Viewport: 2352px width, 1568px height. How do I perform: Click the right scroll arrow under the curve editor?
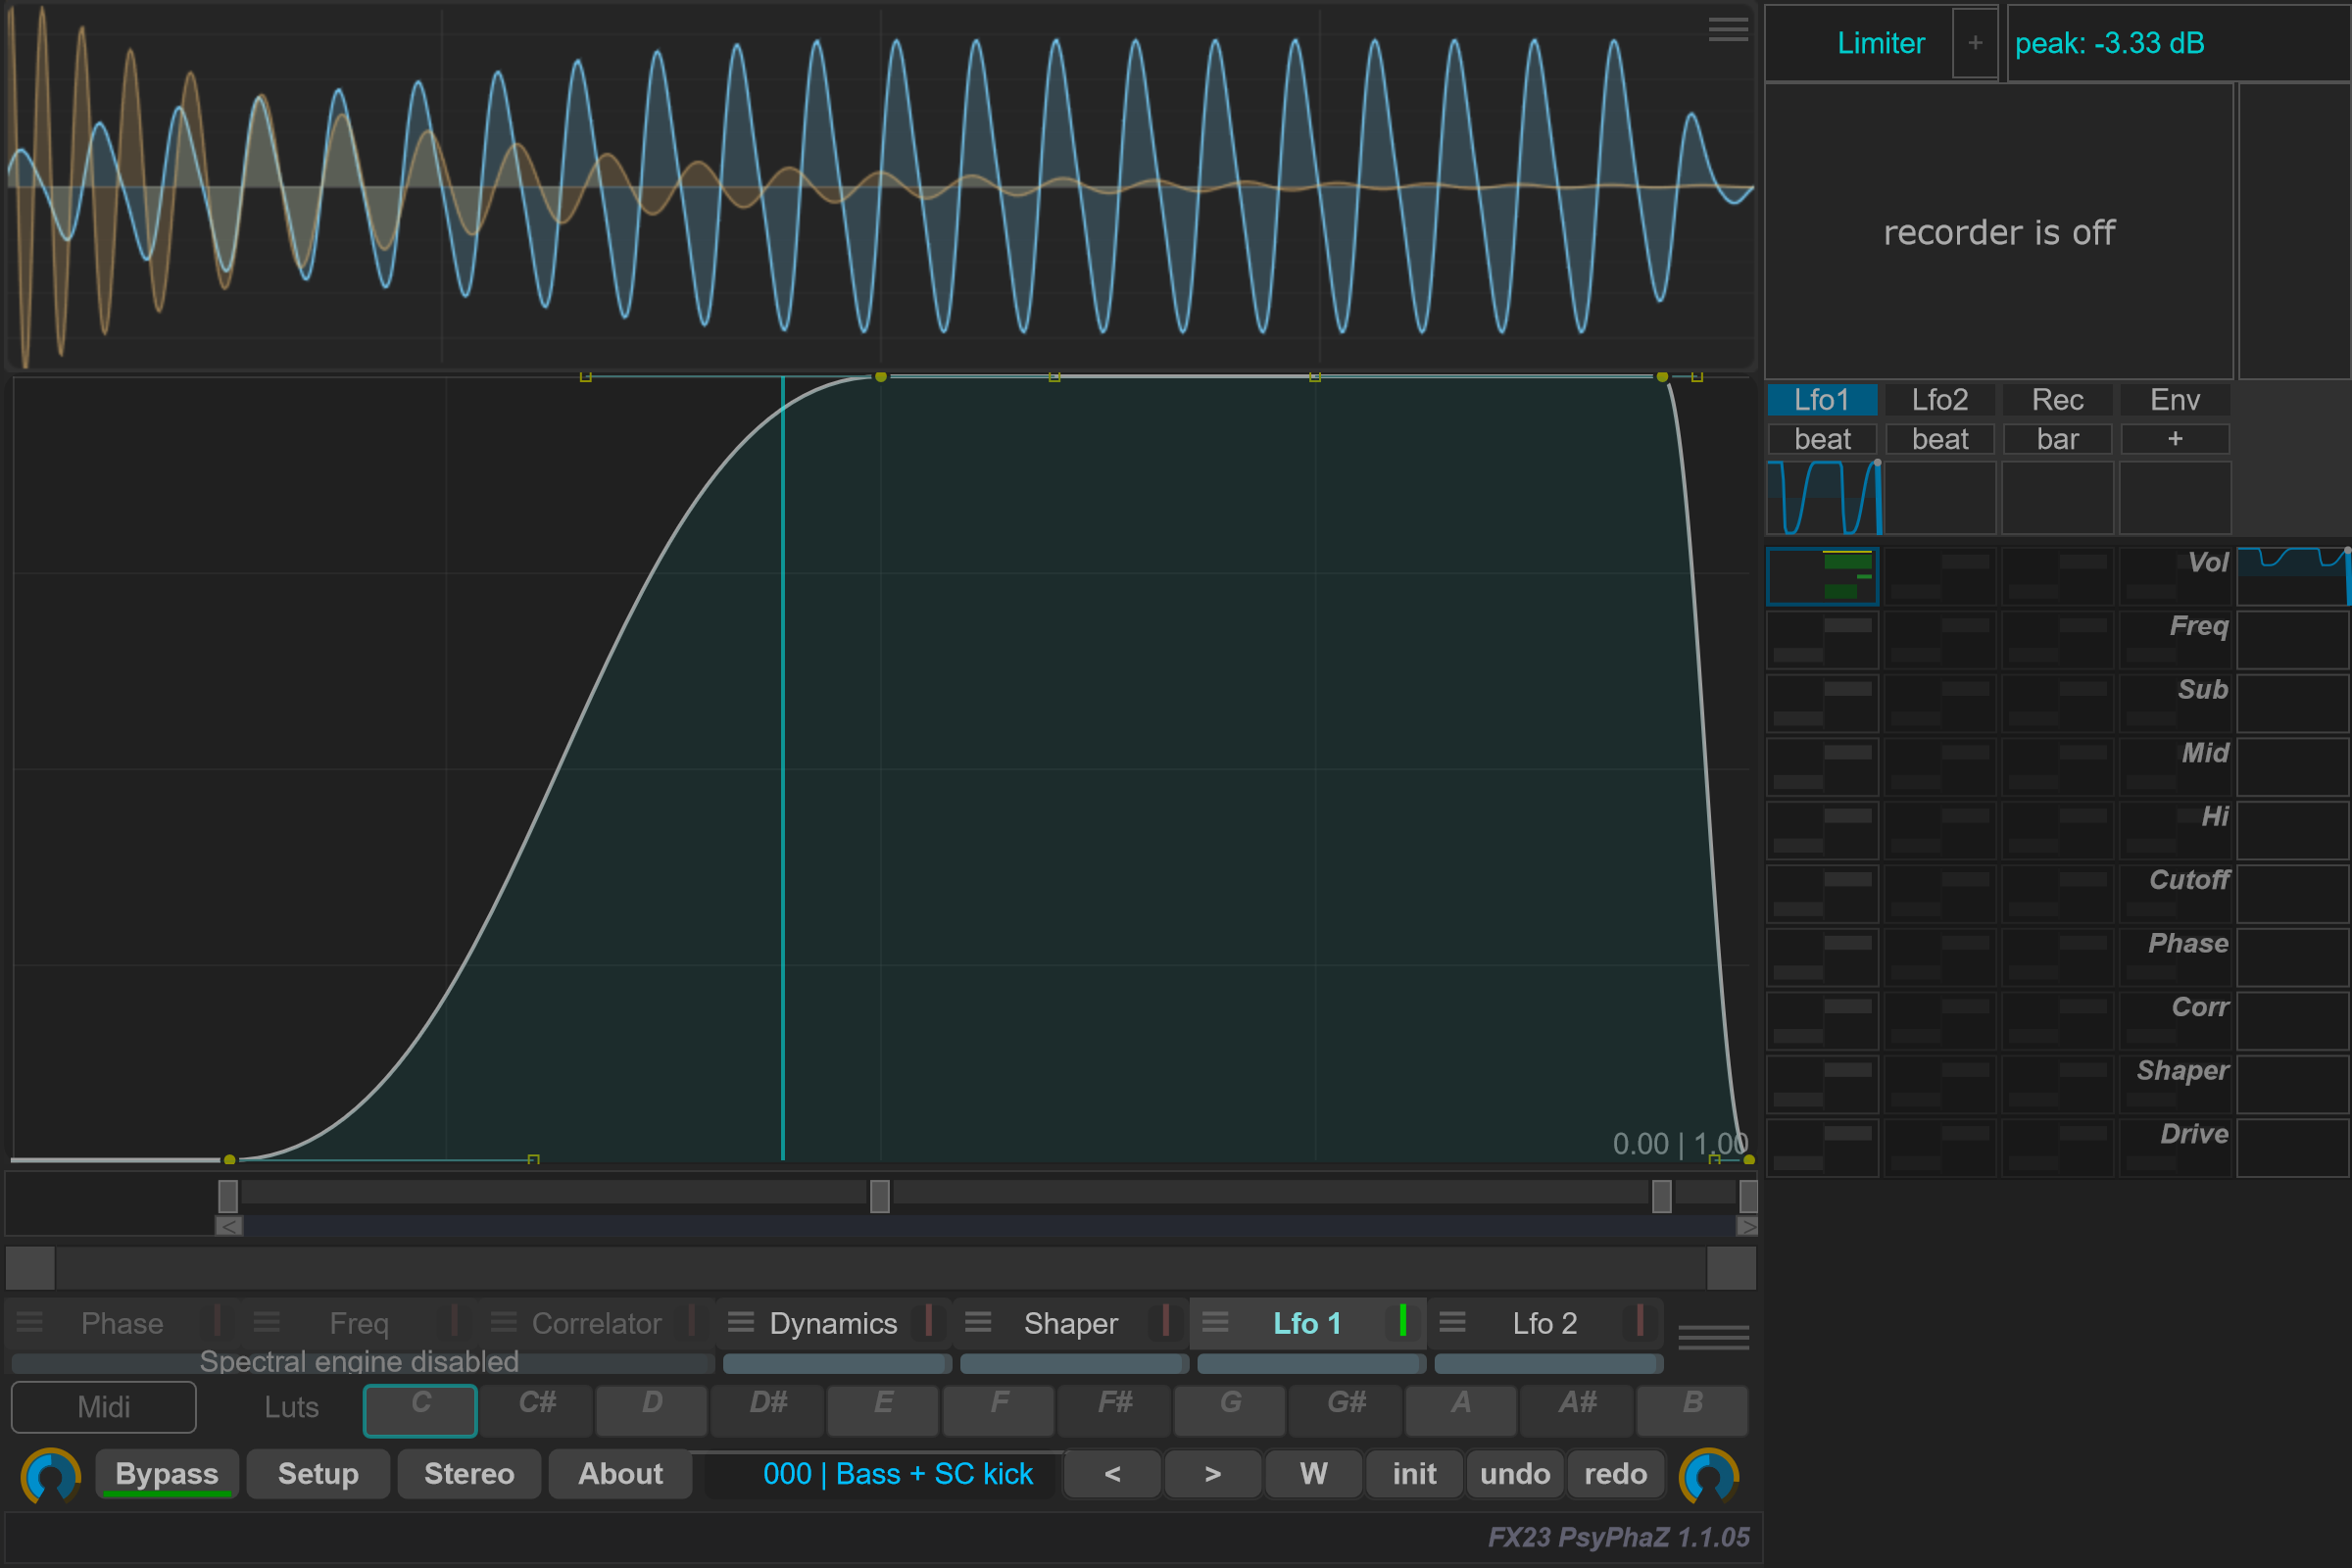(x=1747, y=1226)
